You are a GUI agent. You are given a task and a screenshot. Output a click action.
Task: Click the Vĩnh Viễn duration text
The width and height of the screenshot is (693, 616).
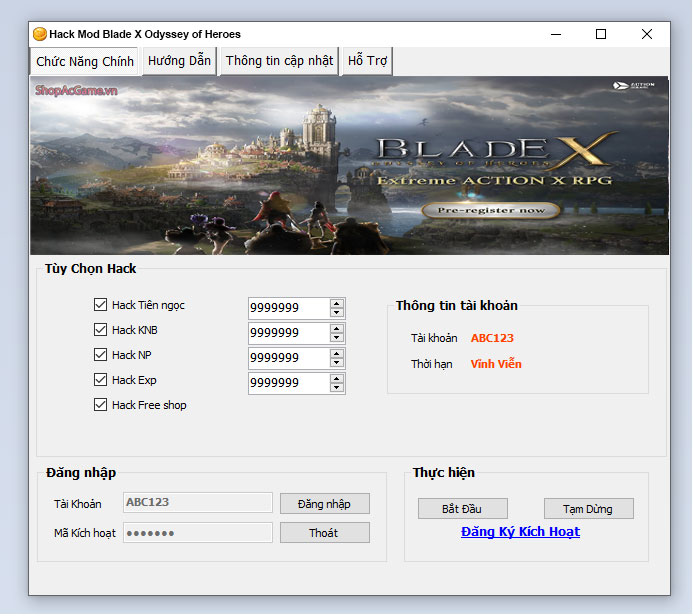pos(496,364)
